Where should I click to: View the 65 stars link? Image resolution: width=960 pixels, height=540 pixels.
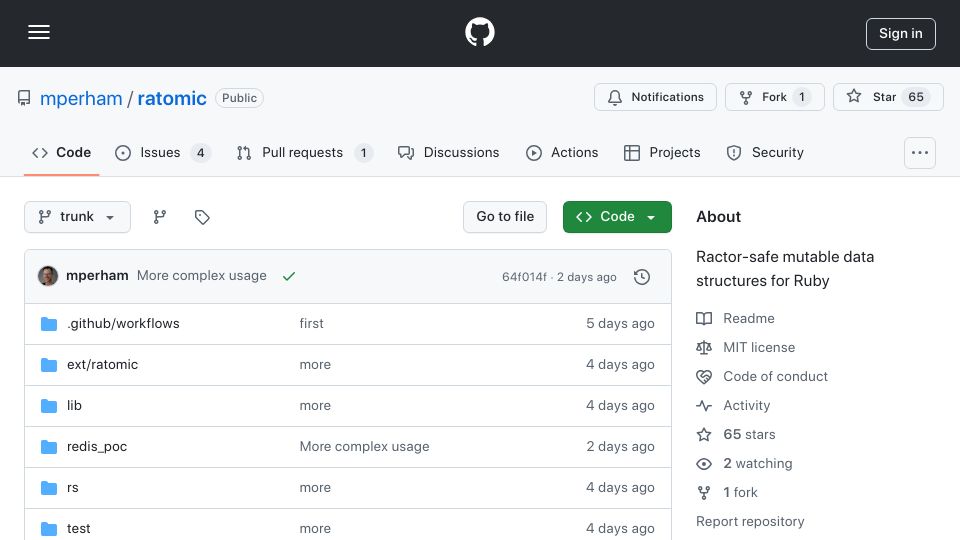749,434
